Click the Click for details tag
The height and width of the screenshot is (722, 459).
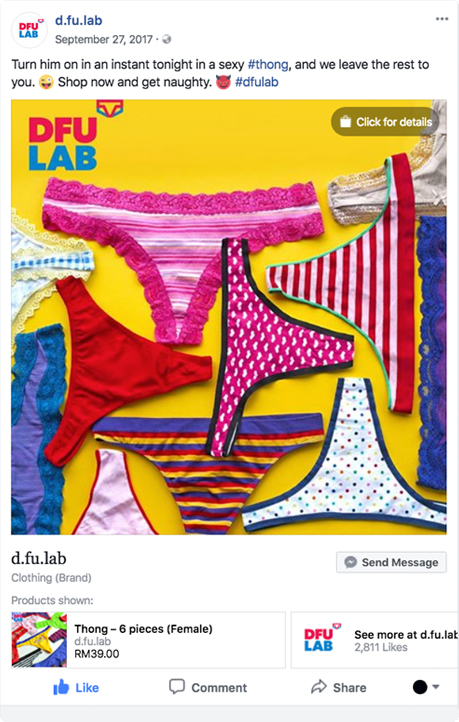coord(385,122)
